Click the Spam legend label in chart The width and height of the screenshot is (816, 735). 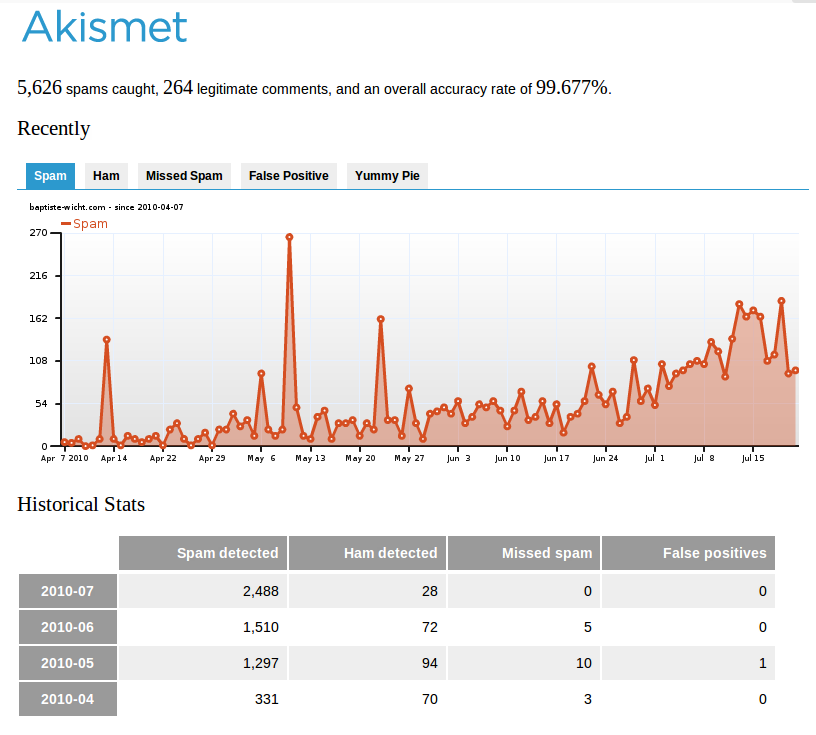point(90,224)
